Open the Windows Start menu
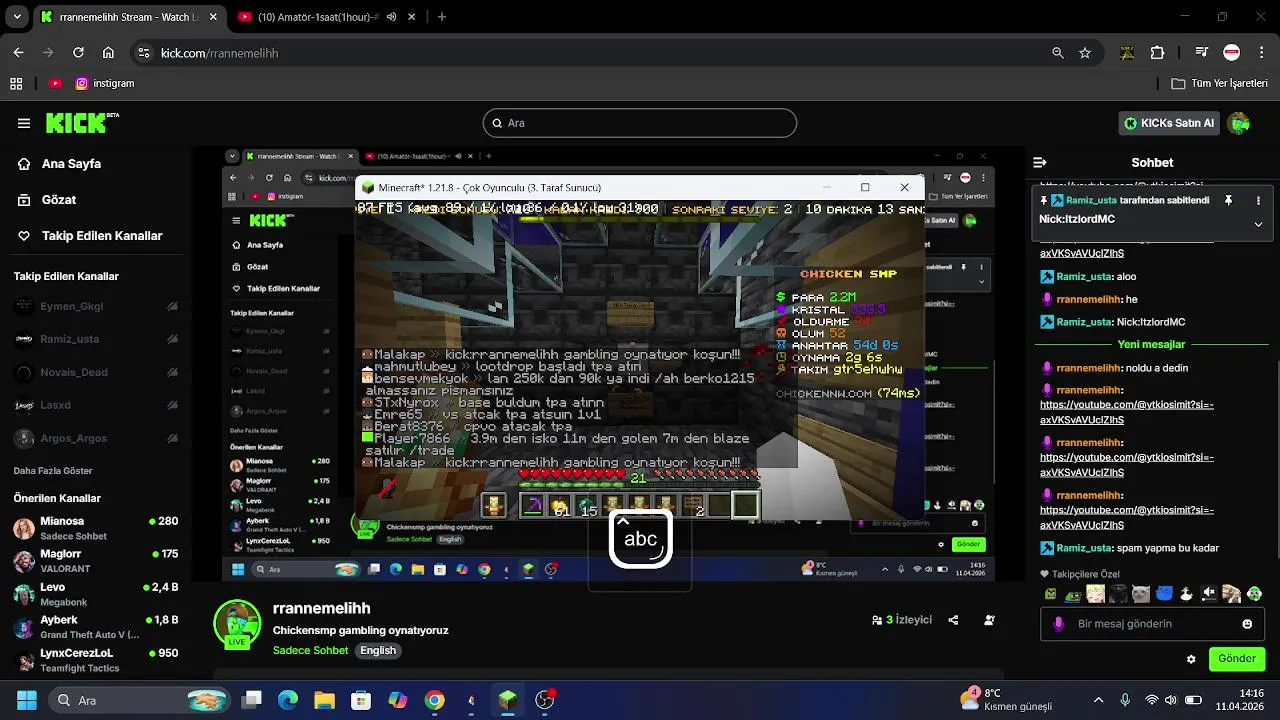The height and width of the screenshot is (720, 1280). coord(27,700)
